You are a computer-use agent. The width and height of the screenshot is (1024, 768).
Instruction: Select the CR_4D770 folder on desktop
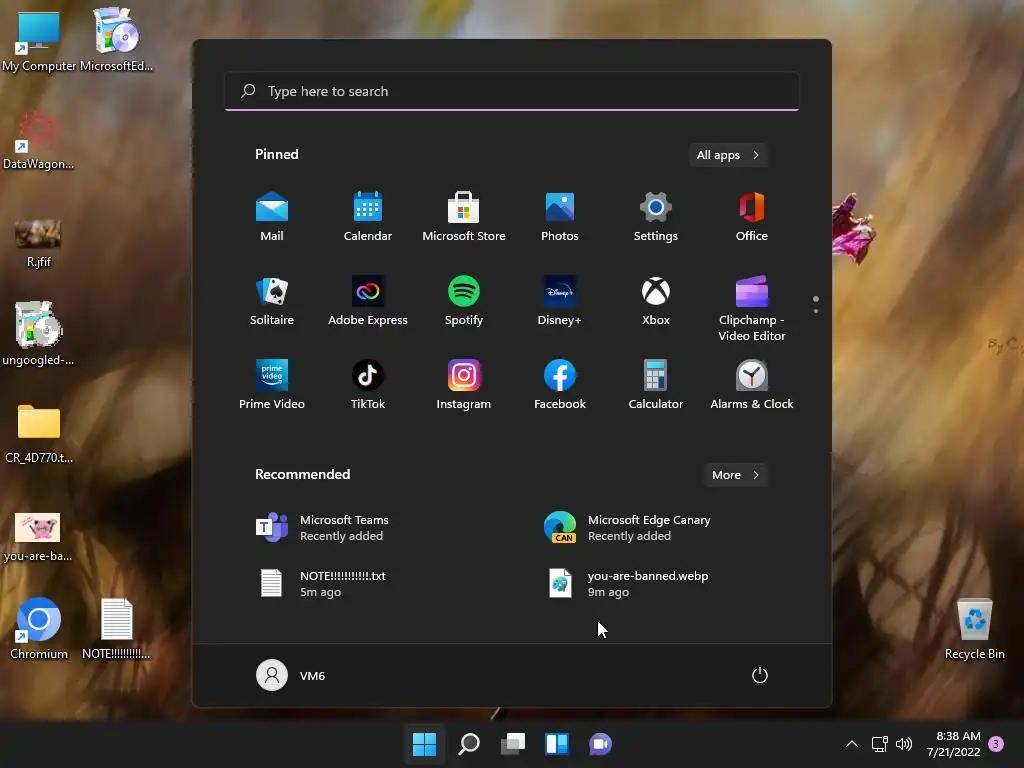(x=39, y=434)
